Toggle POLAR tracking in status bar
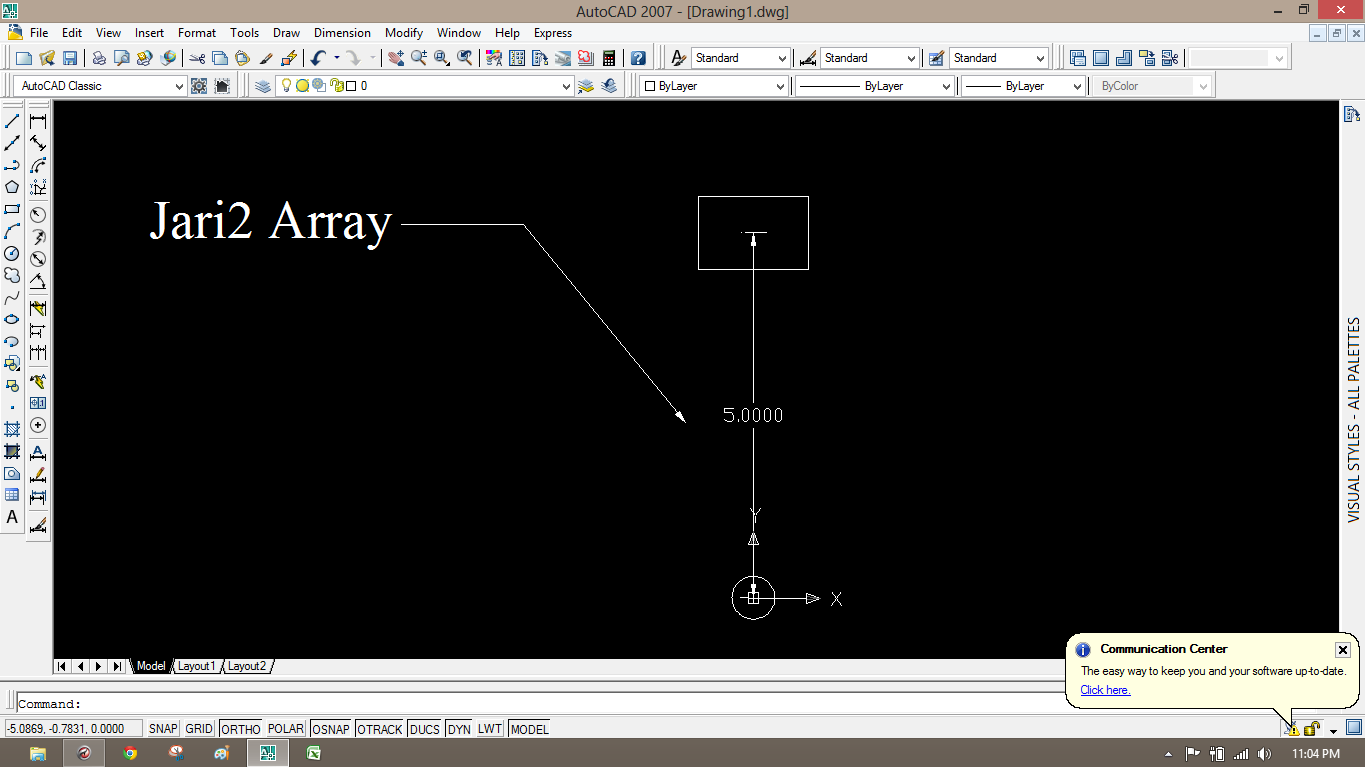Image resolution: width=1365 pixels, height=767 pixels. point(286,729)
